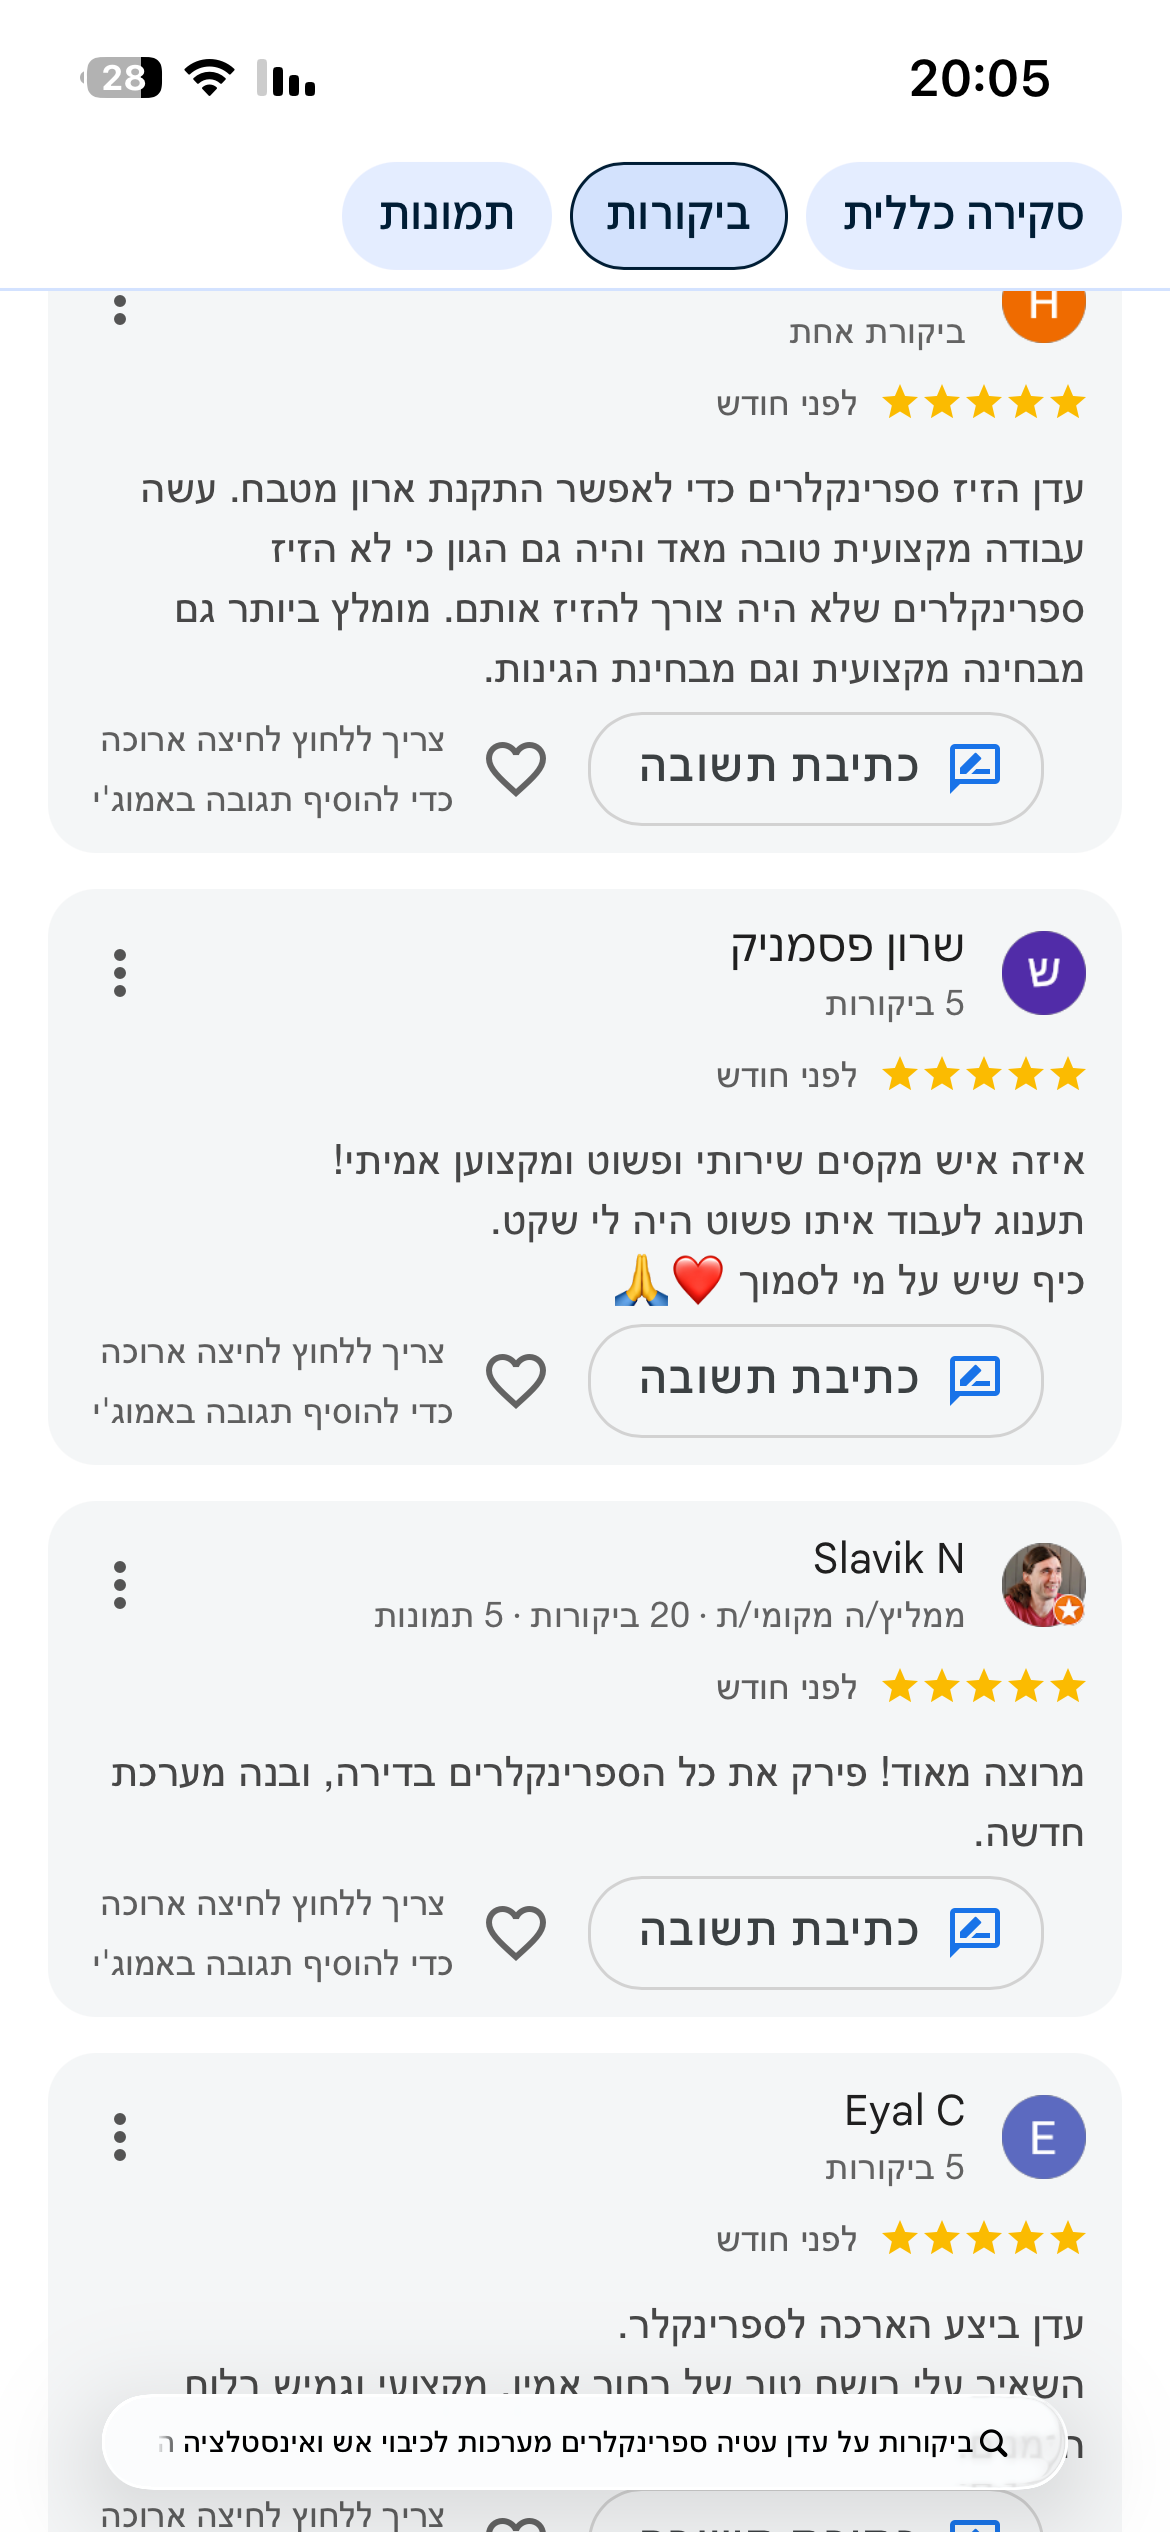Switch to the תמונות tab
Screen dimensions: 1170x2532
447,216
